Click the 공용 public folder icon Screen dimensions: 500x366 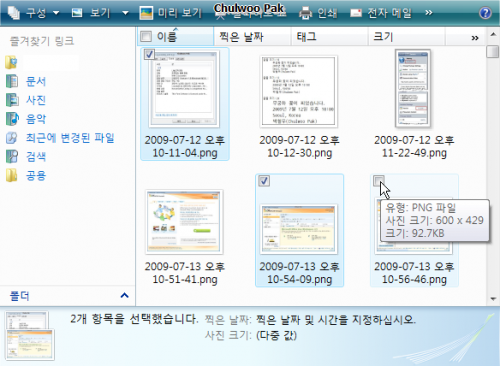pyautogui.click(x=12, y=175)
